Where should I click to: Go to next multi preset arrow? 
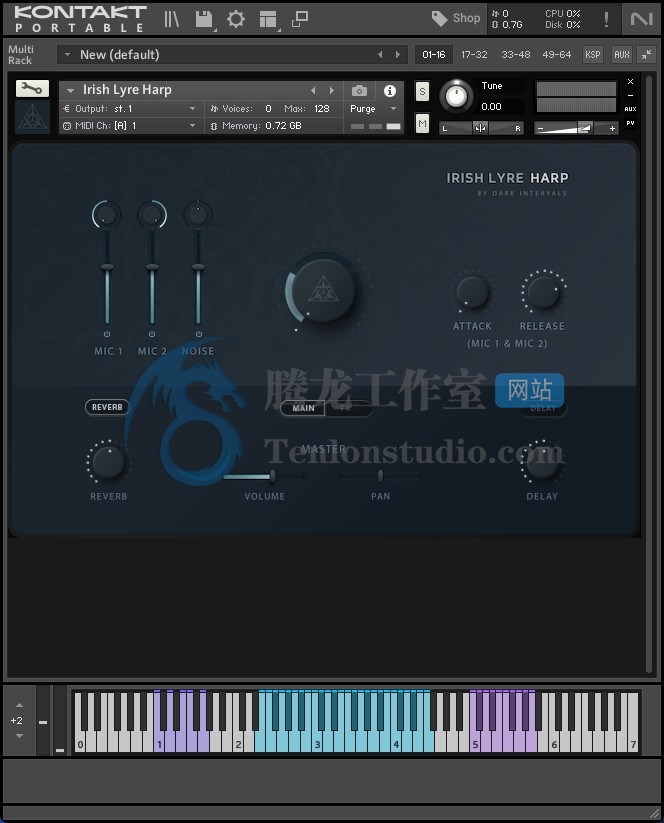(397, 55)
